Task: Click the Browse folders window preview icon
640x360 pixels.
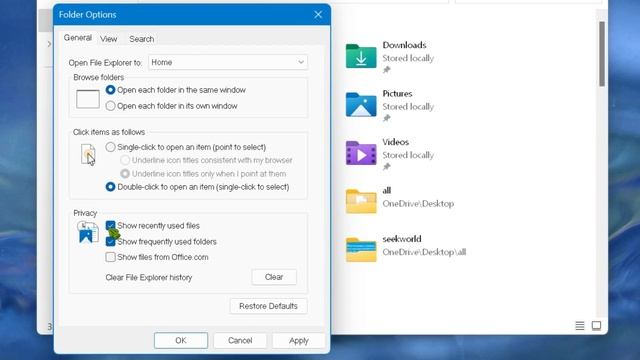Action: point(88,99)
